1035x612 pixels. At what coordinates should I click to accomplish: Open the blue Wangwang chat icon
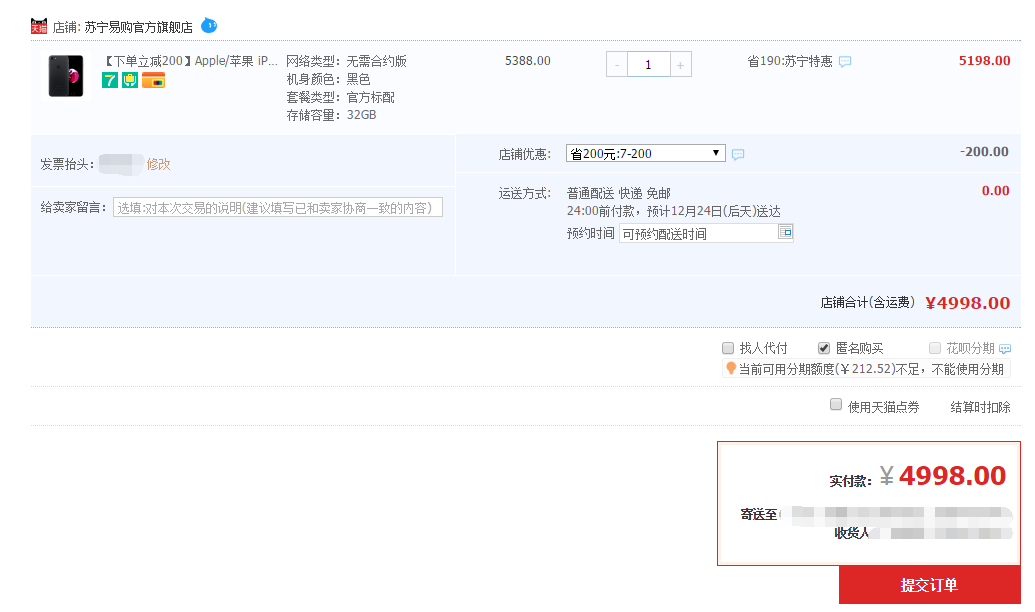[x=209, y=26]
